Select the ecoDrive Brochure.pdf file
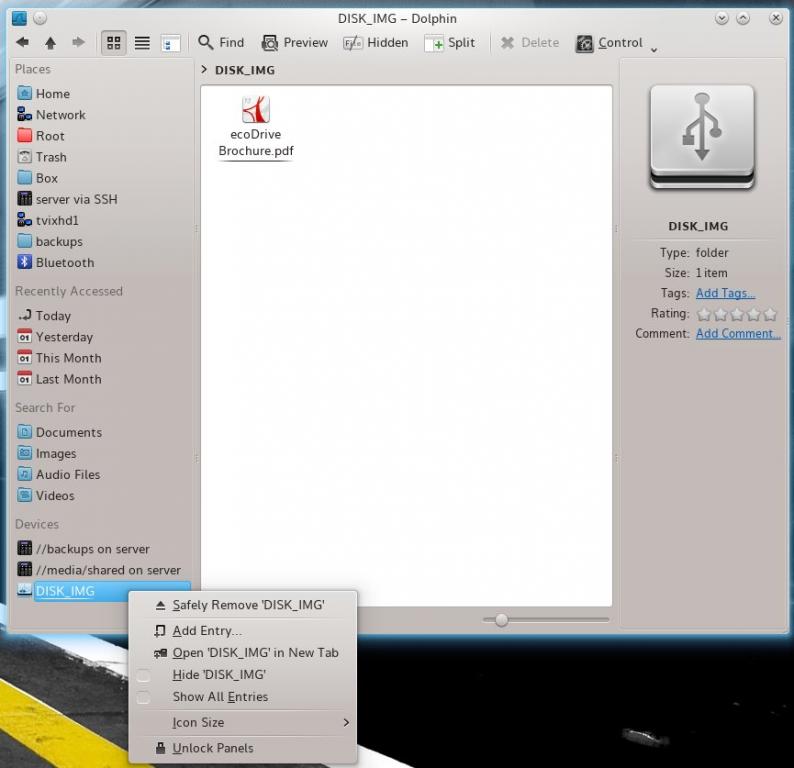Screen dimensions: 794x768 tap(256, 127)
